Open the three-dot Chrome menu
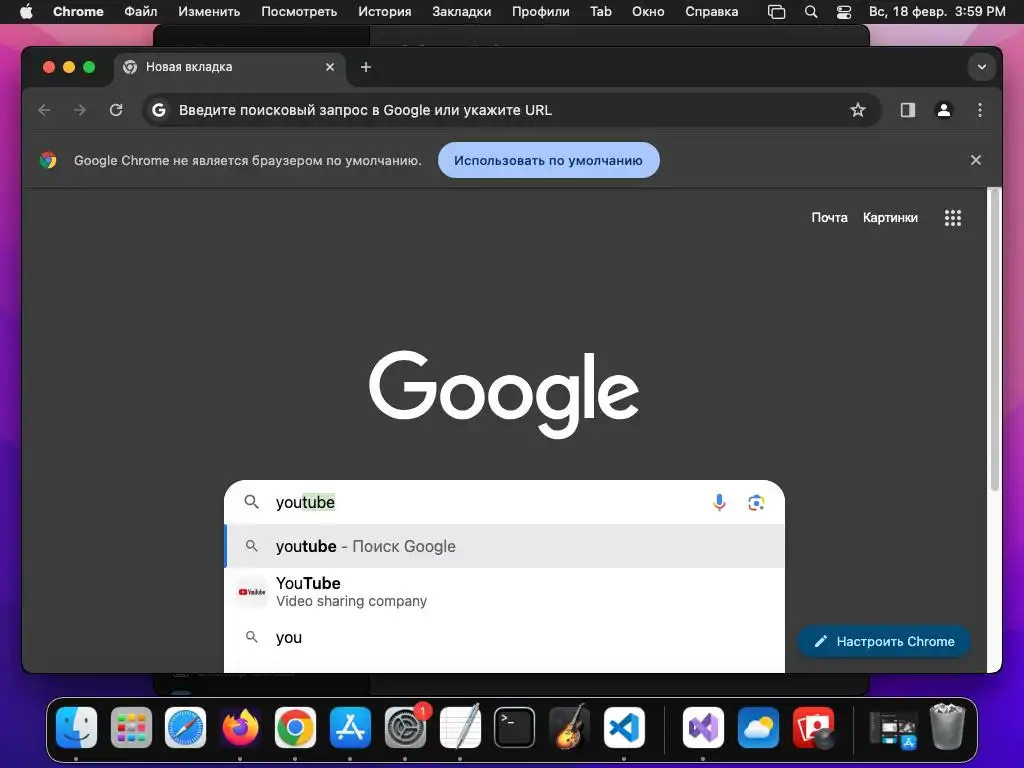 980,110
